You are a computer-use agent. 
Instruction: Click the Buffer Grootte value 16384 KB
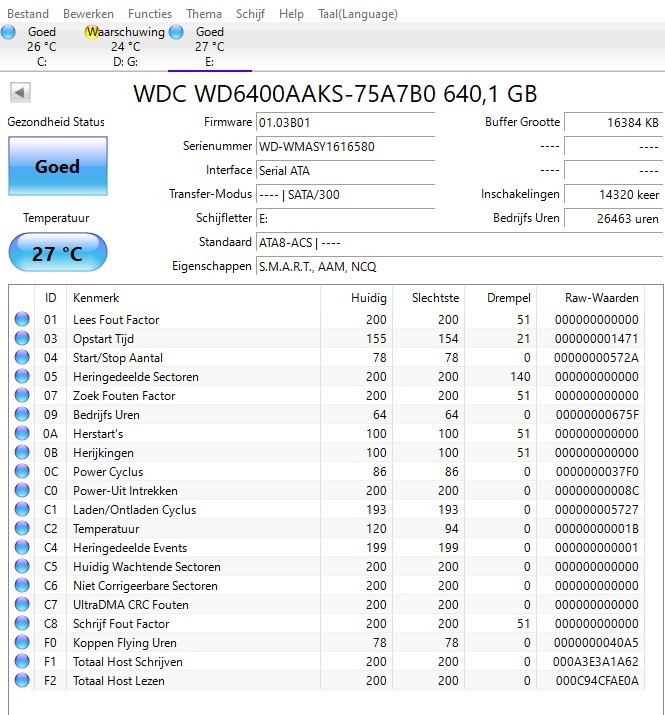coord(613,123)
